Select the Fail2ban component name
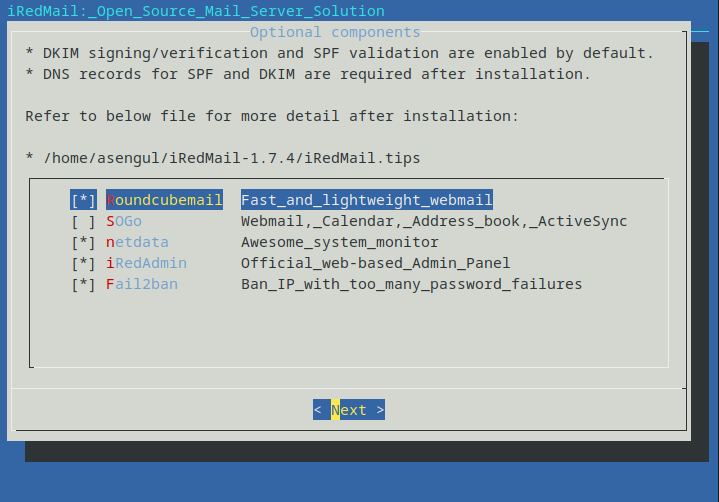719x502 pixels. 142,284
